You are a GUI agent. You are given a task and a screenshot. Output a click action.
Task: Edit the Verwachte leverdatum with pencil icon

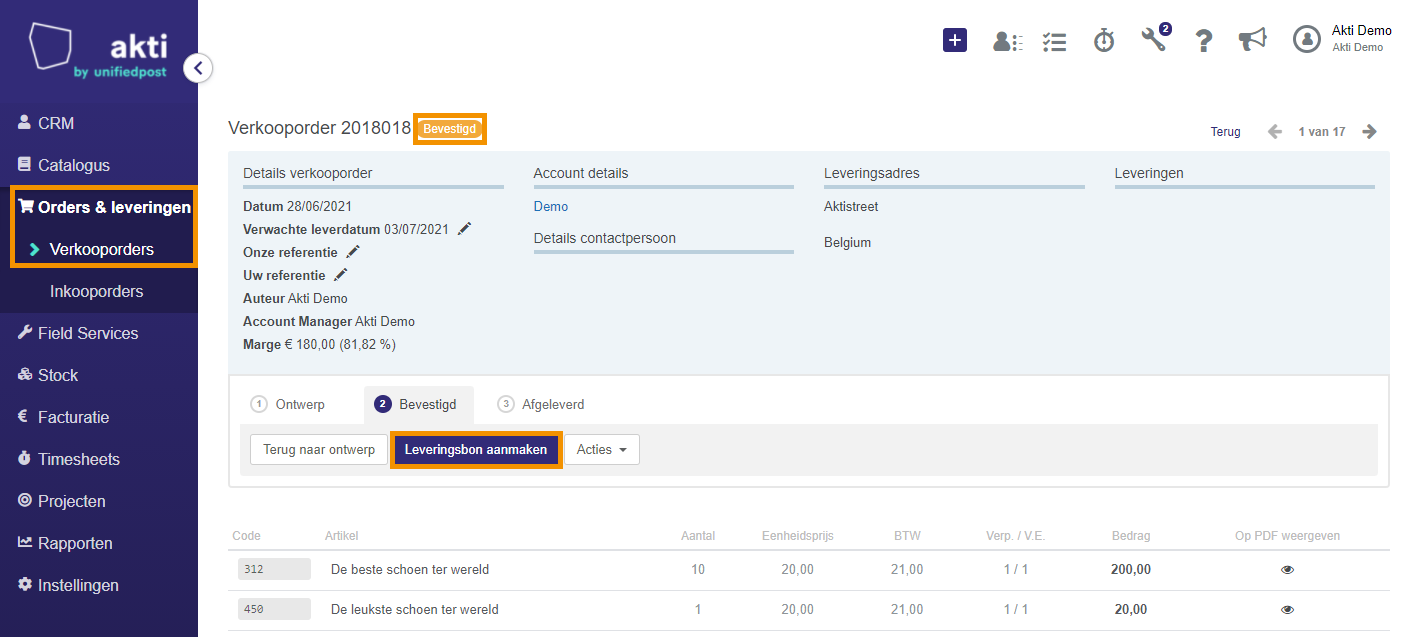tap(464, 229)
